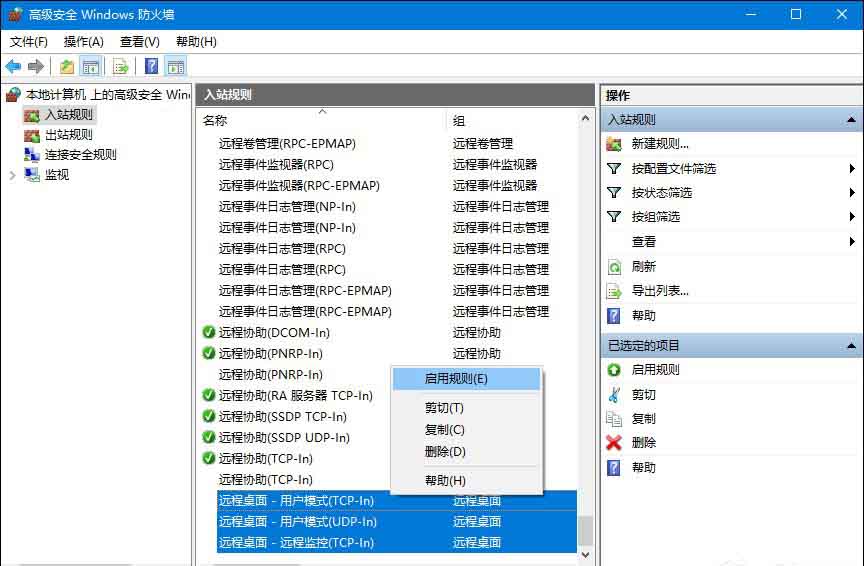Click the 新建规则 icon in actions pane
Image resolution: width=864 pixels, height=566 pixels.
[614, 144]
